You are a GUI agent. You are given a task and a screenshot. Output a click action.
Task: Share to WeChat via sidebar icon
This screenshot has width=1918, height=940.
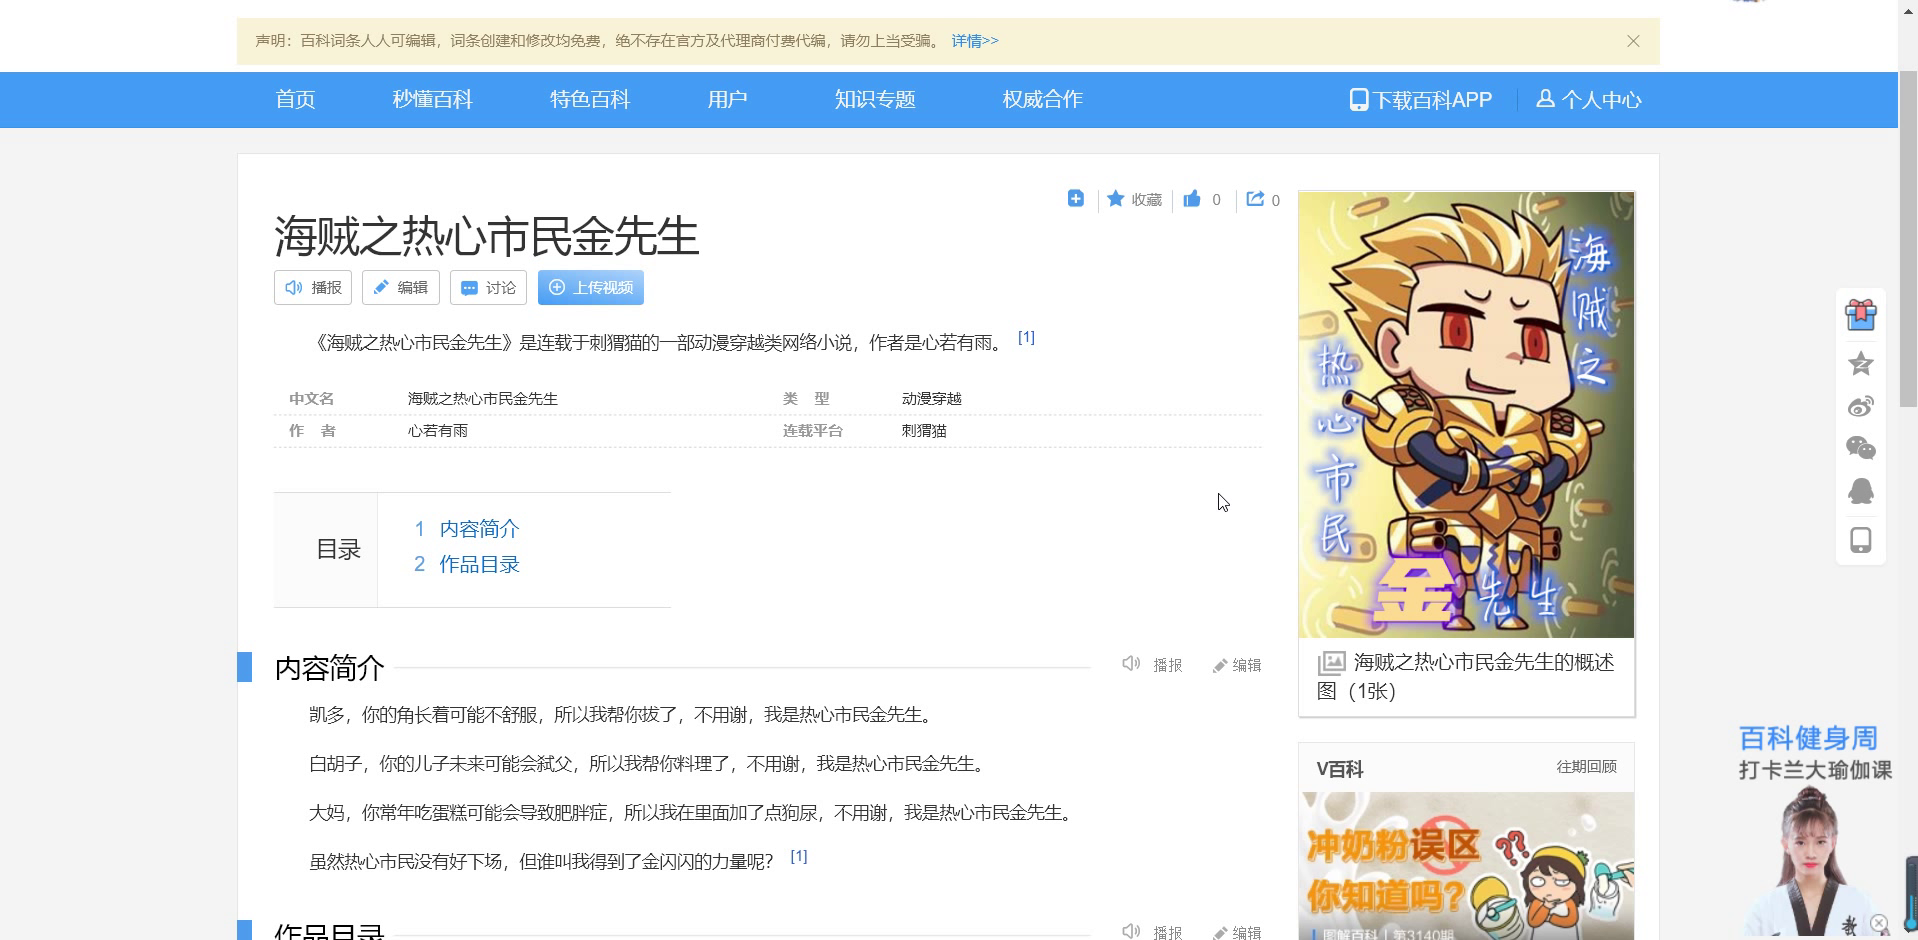[1860, 448]
